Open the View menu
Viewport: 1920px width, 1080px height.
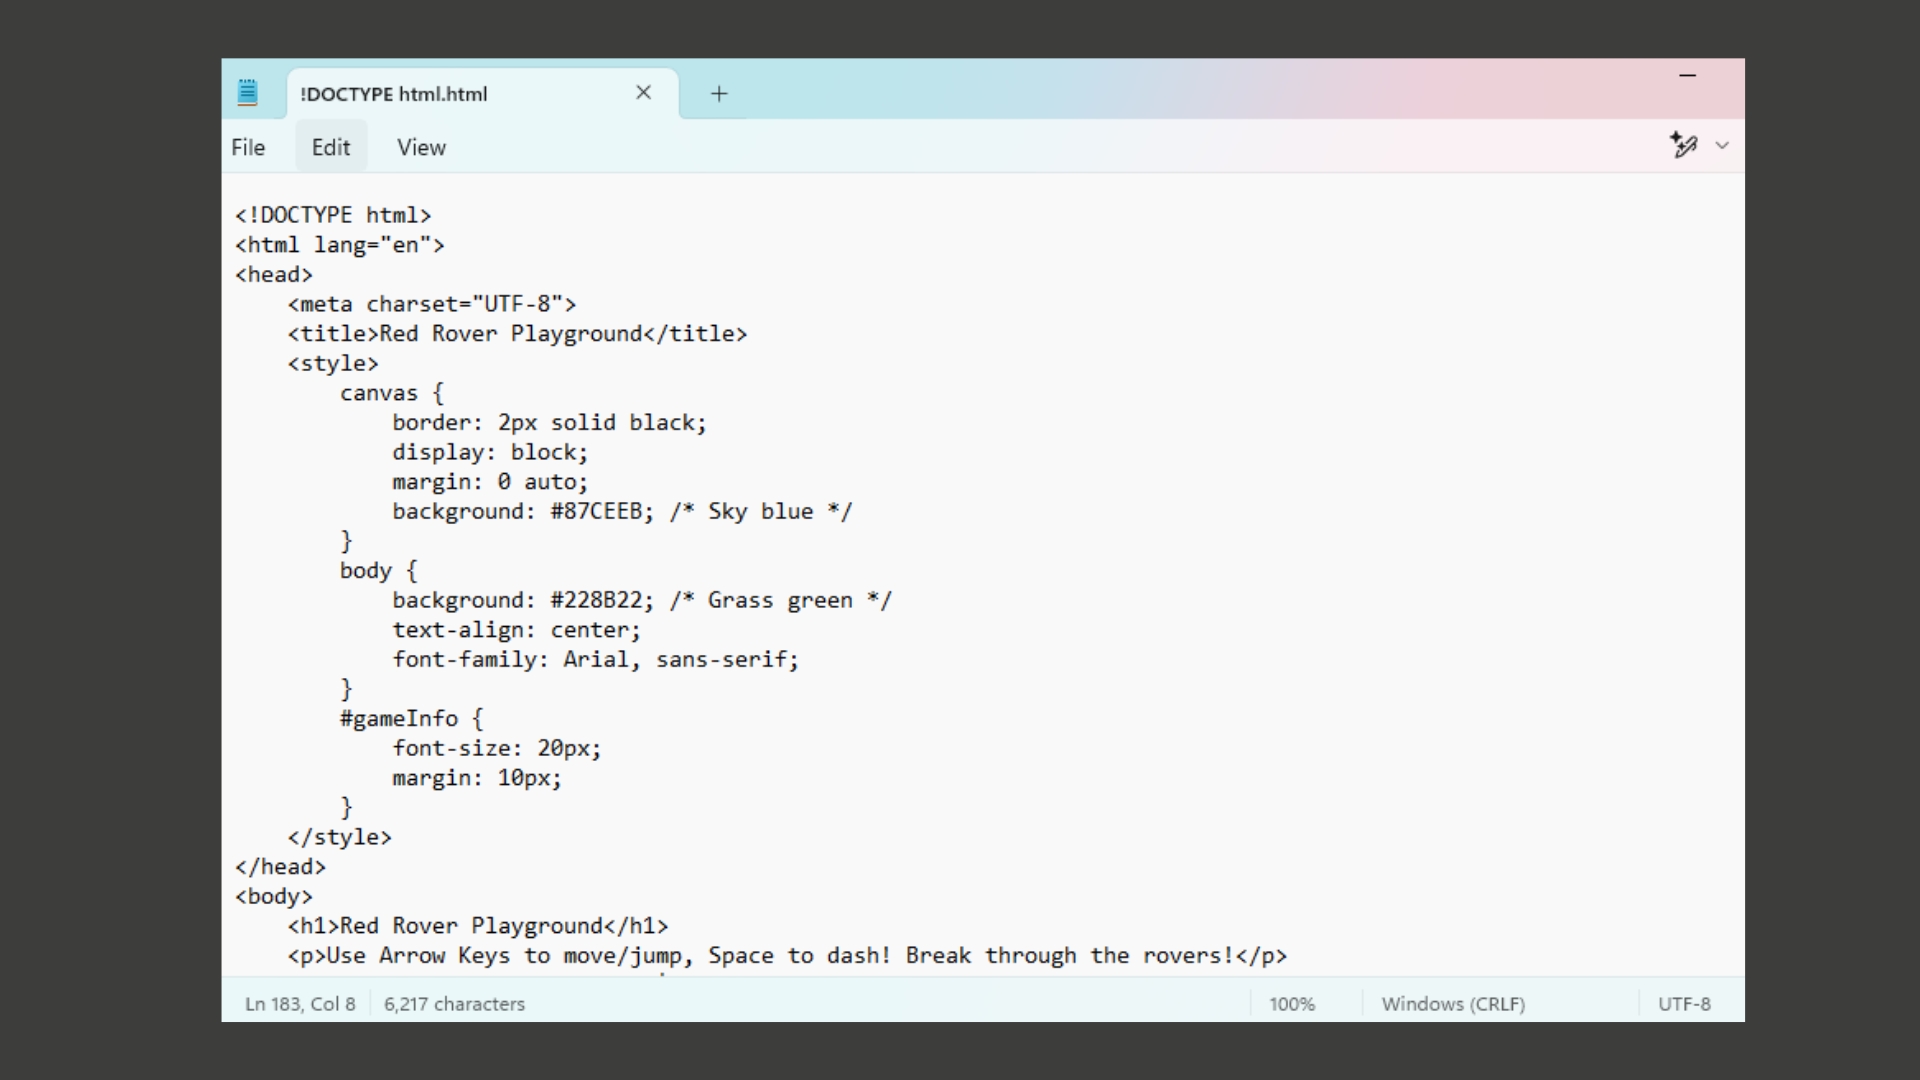(x=421, y=147)
